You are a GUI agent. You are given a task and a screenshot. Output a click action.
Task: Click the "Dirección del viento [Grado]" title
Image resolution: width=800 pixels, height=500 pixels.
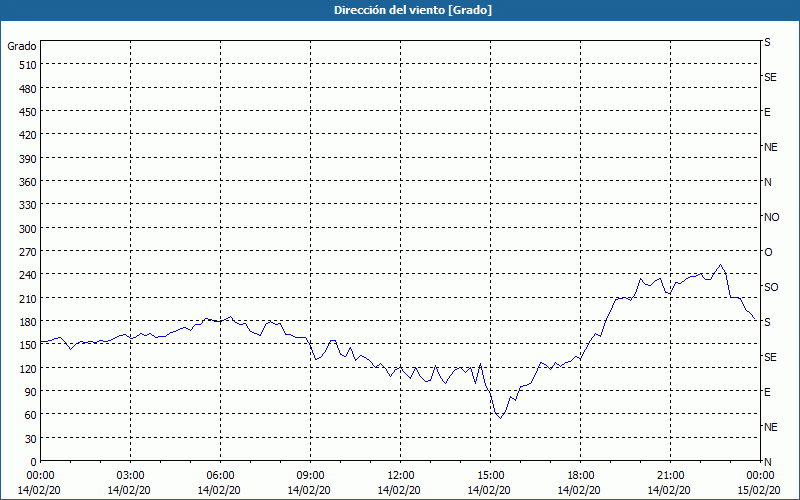[413, 10]
